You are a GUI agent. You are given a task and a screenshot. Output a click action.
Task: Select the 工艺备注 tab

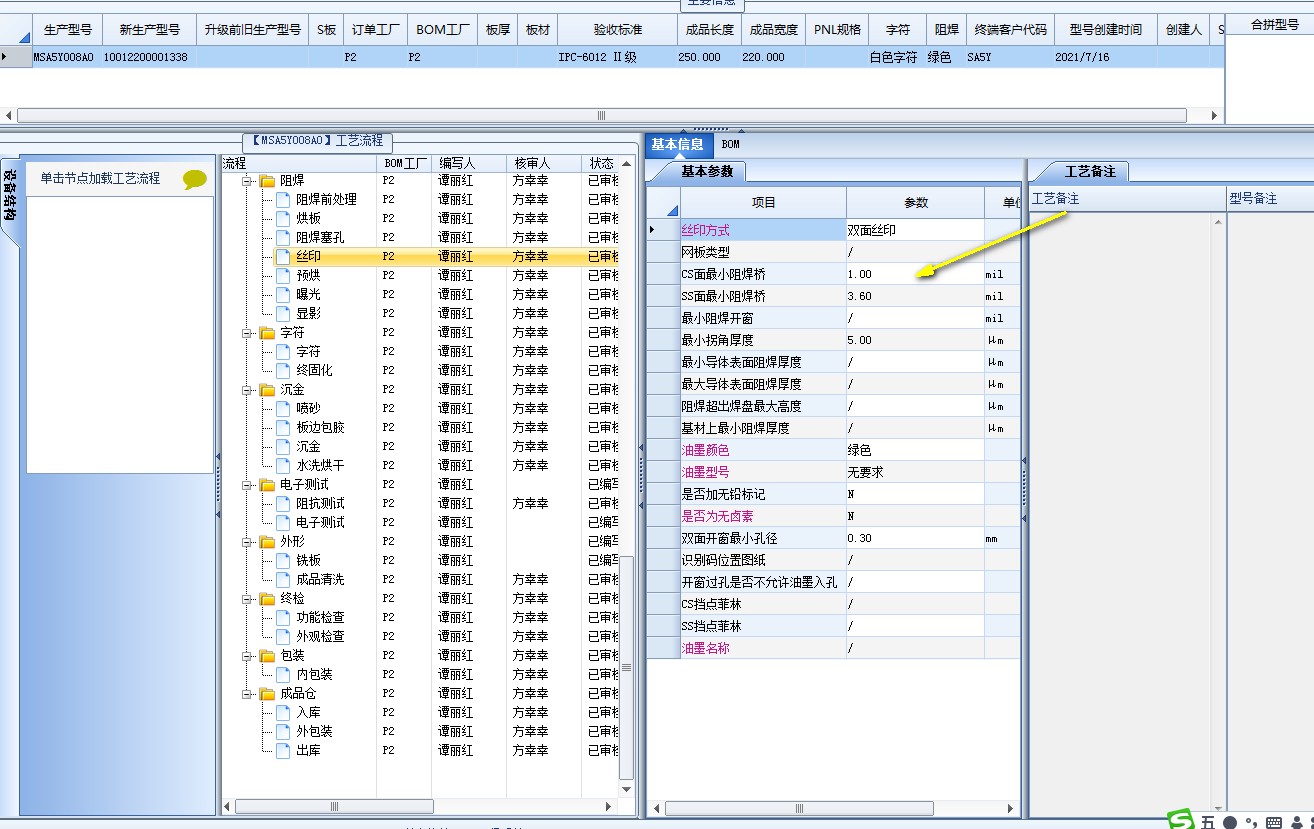[x=1089, y=172]
